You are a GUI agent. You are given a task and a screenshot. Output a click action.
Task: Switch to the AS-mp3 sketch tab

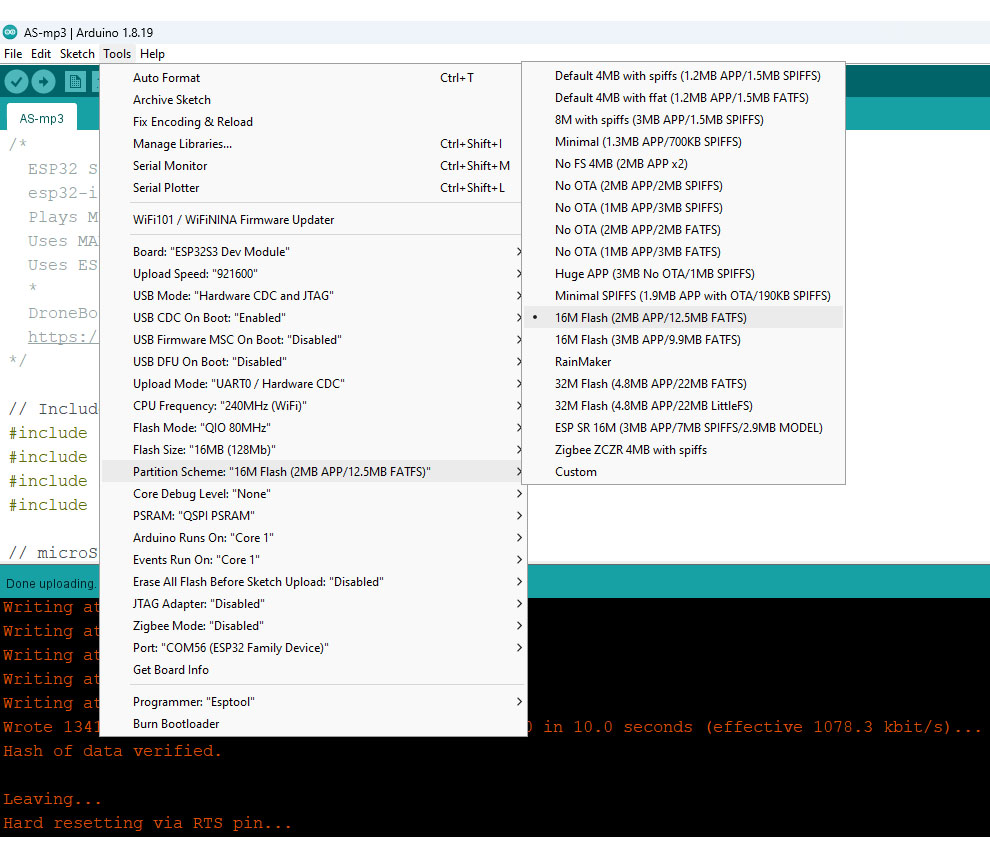(x=42, y=118)
